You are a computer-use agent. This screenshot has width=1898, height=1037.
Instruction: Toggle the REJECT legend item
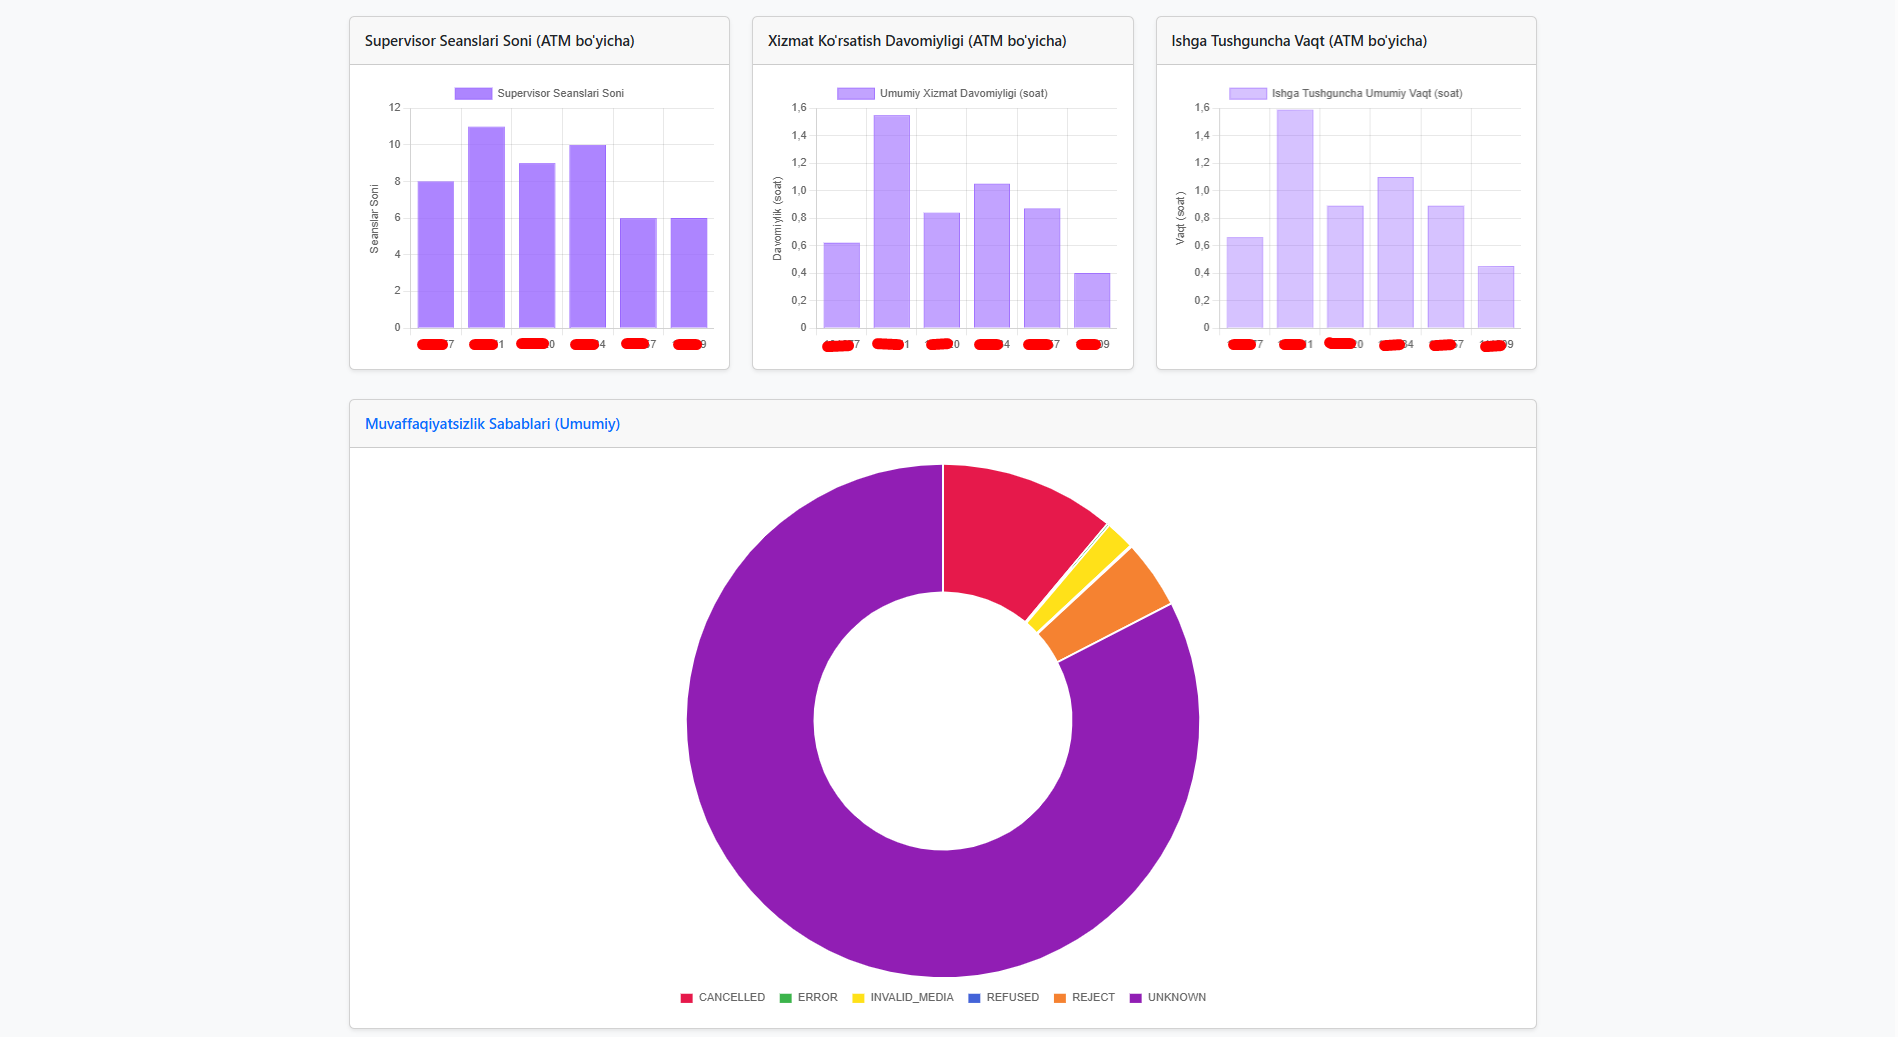click(1084, 998)
